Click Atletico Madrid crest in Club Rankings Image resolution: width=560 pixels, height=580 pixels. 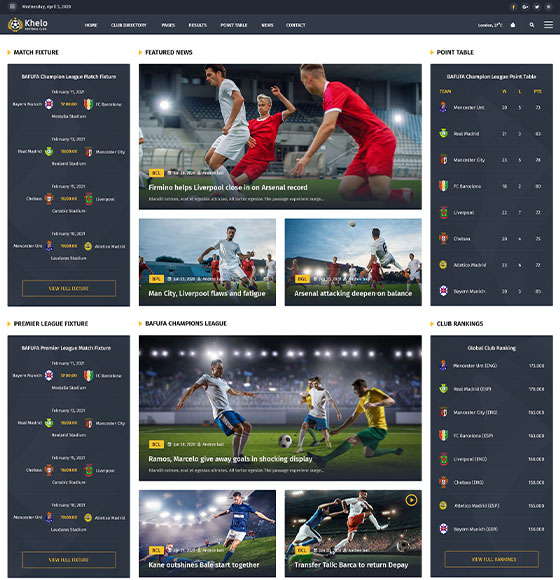click(x=443, y=506)
